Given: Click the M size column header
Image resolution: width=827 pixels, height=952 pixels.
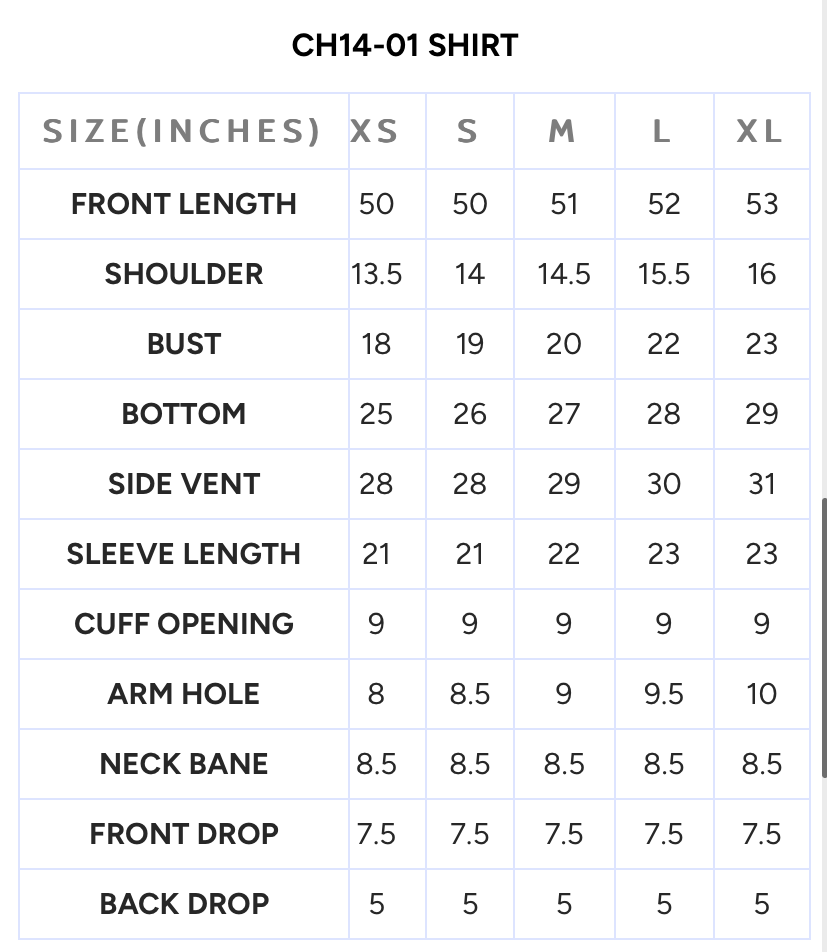Looking at the screenshot, I should pyautogui.click(x=563, y=131).
